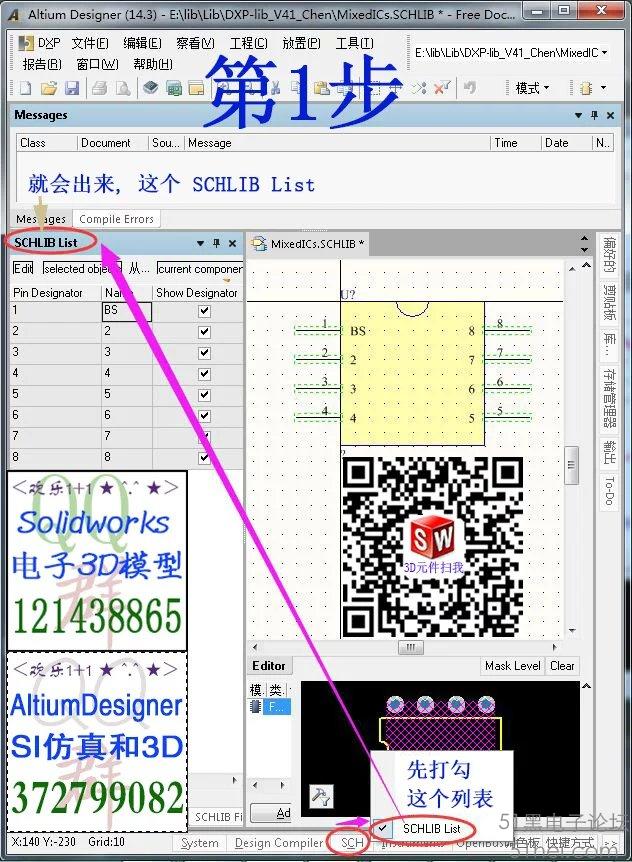Toggle Show Designator checkbox for pin 5
Image resolution: width=632 pixels, height=862 pixels.
tap(204, 395)
